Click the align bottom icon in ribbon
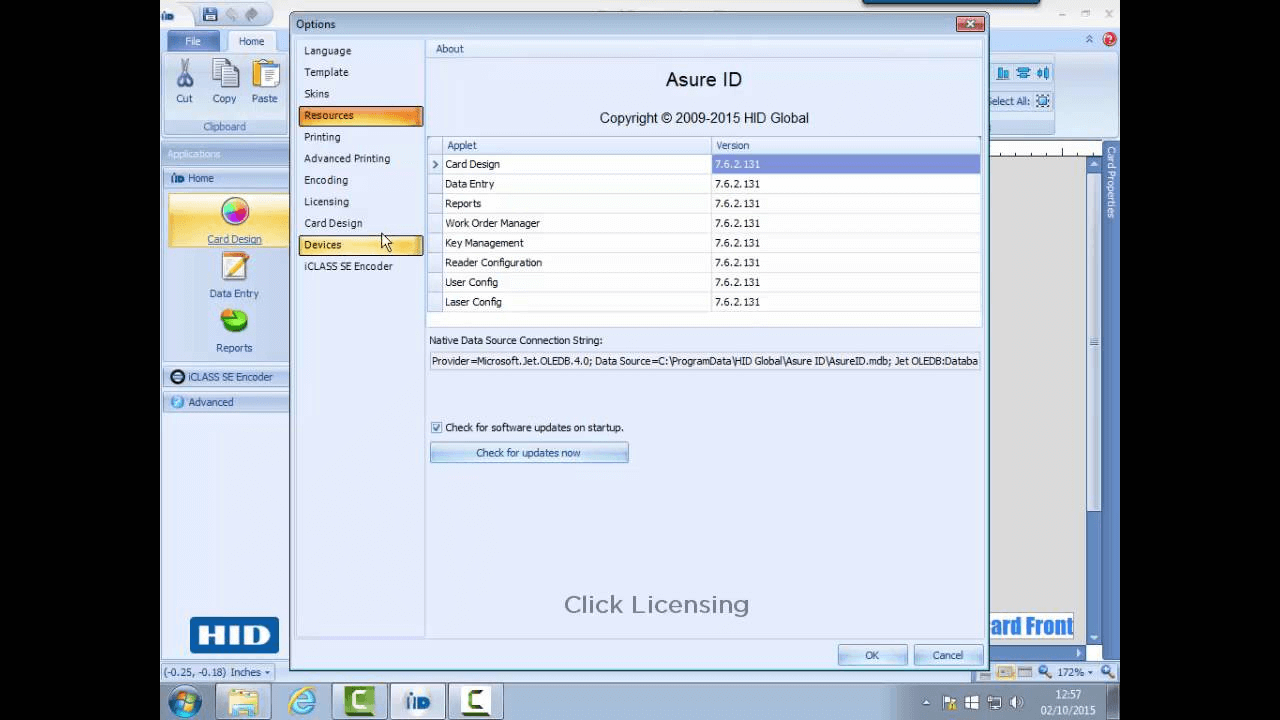The width and height of the screenshot is (1280, 720). point(1003,73)
